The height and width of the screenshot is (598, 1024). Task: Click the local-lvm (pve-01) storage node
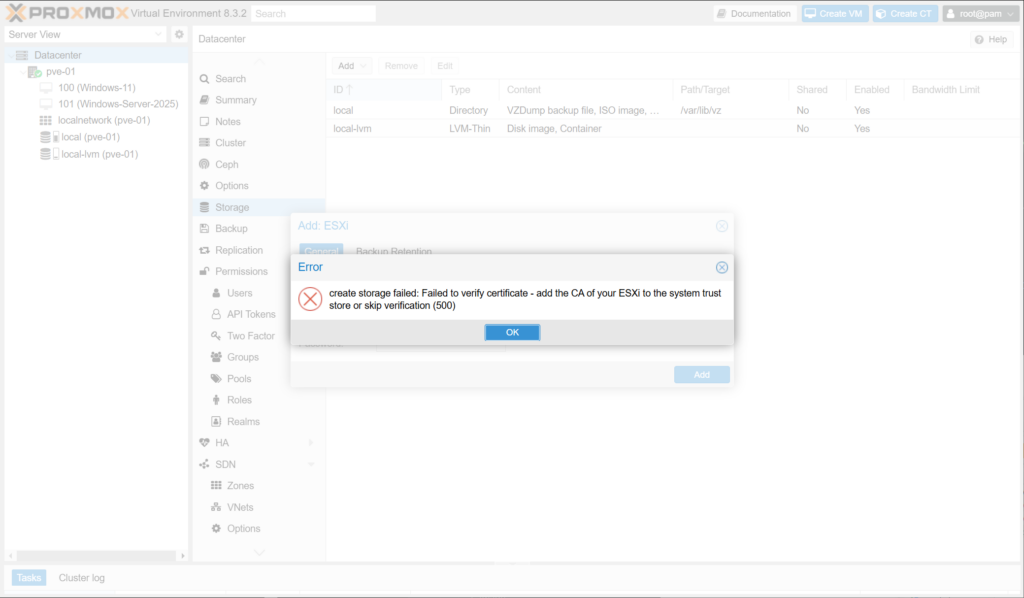[99, 154]
